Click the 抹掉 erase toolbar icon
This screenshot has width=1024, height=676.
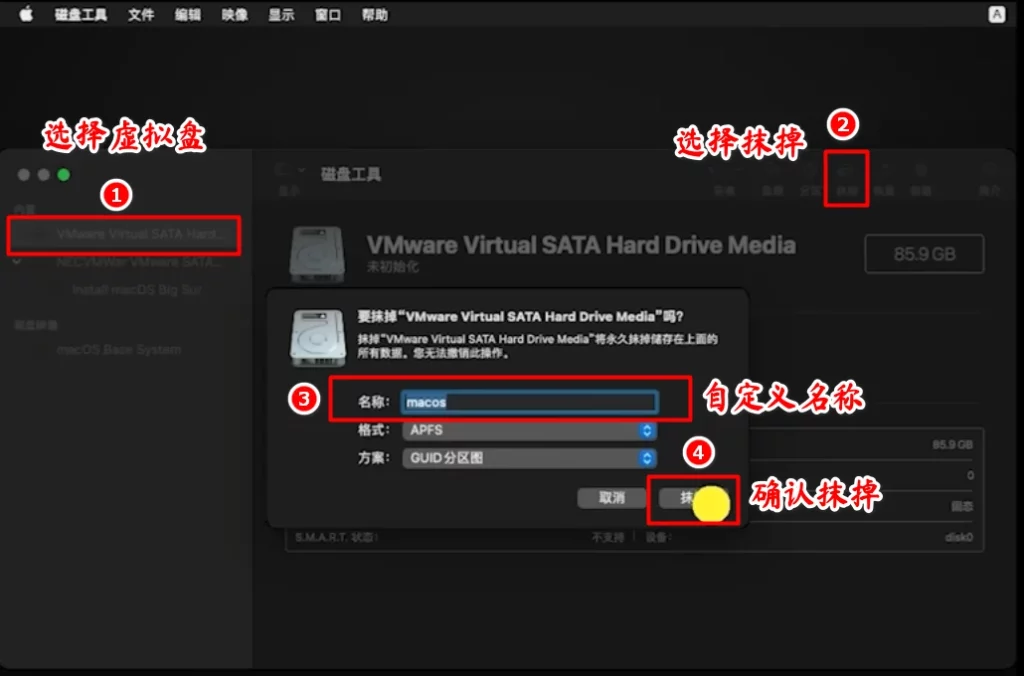point(846,179)
